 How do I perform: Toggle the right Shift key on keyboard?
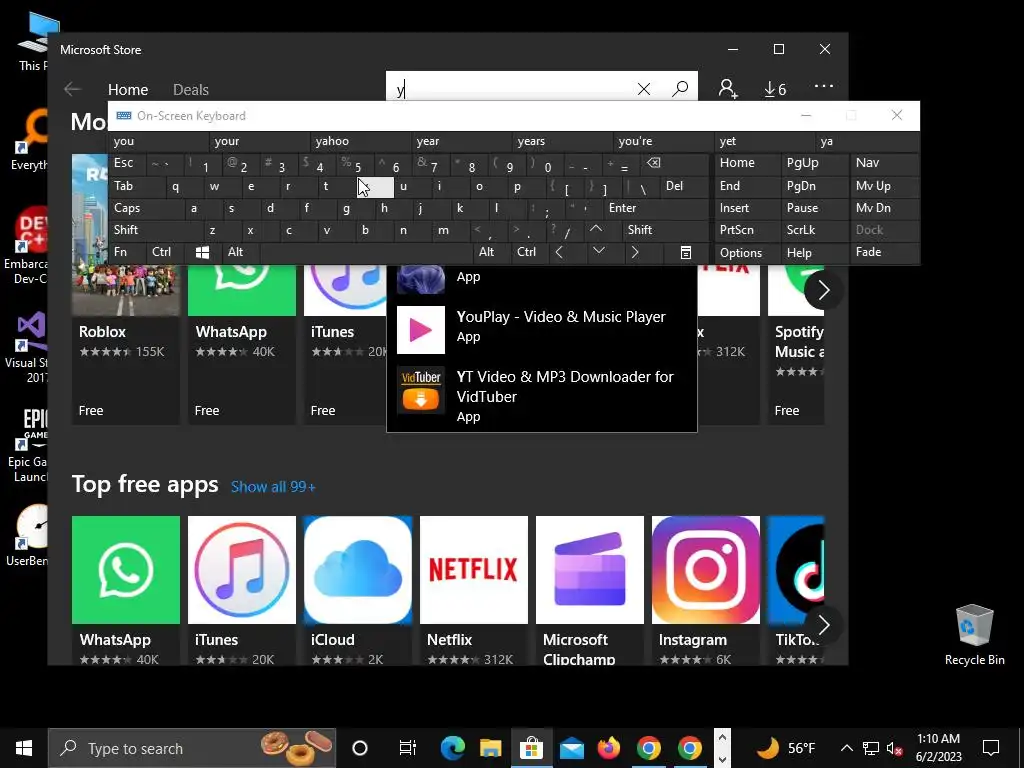click(x=665, y=230)
